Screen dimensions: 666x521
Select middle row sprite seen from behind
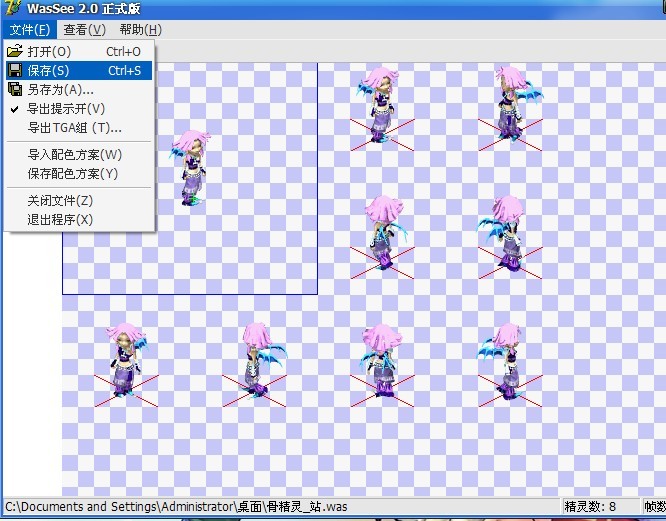coord(384,232)
